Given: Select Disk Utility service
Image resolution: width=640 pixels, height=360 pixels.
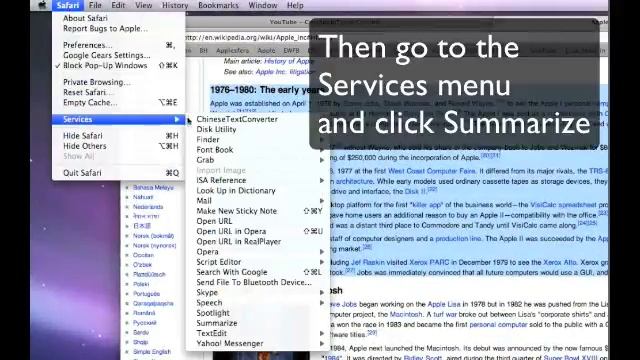Looking at the screenshot, I should (216, 129).
